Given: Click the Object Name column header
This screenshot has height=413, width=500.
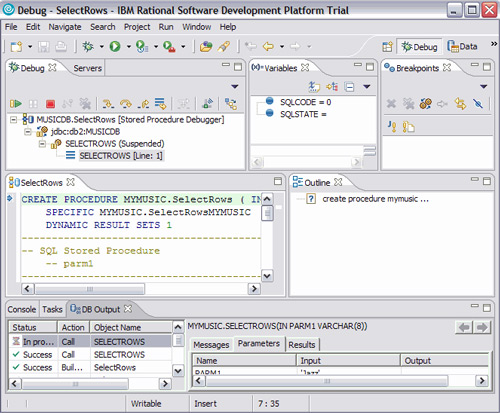Looking at the screenshot, I should 132,328.
